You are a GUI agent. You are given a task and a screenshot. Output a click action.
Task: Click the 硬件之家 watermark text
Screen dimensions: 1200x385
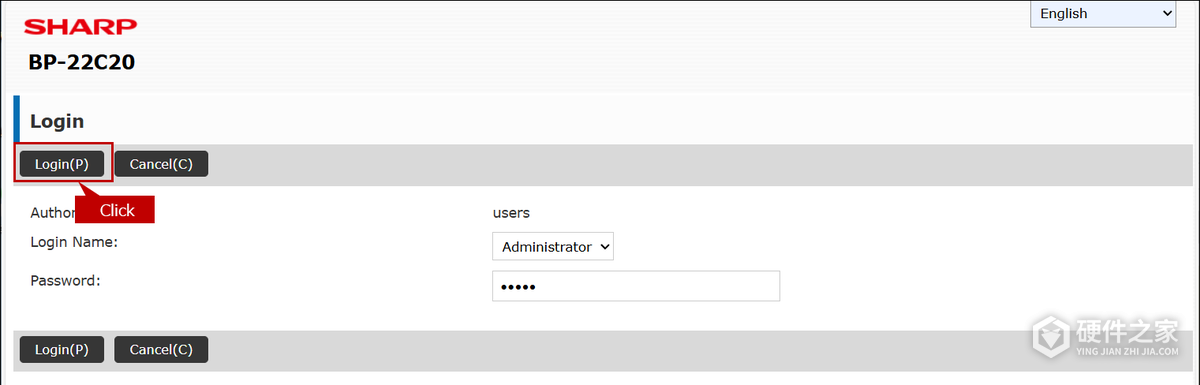coord(1127,330)
